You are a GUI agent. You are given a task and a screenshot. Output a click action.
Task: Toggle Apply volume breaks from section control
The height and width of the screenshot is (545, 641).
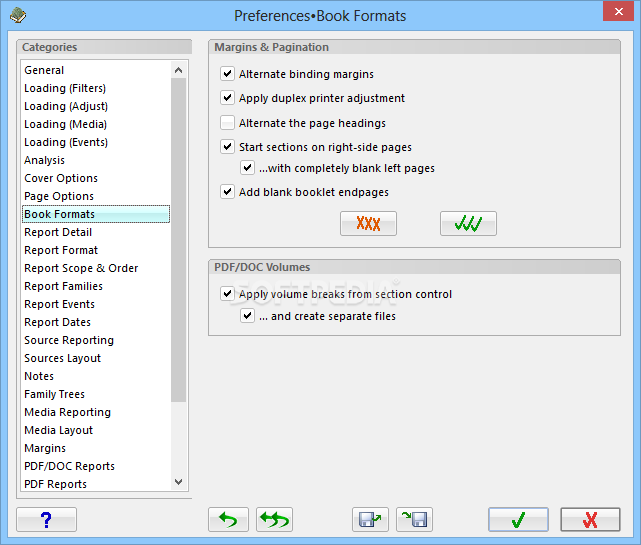pos(227,294)
